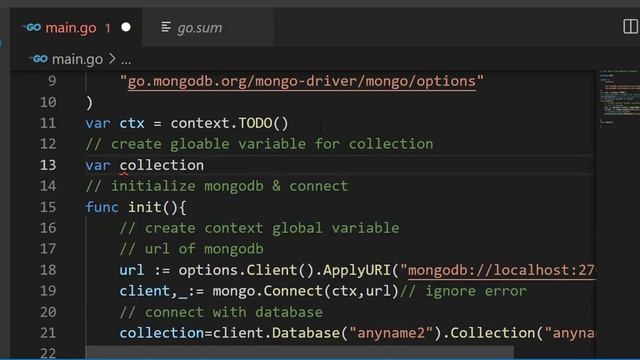Click the file lines icon on go.sum tab
Image resolution: width=640 pixels, height=360 pixels.
(166, 27)
